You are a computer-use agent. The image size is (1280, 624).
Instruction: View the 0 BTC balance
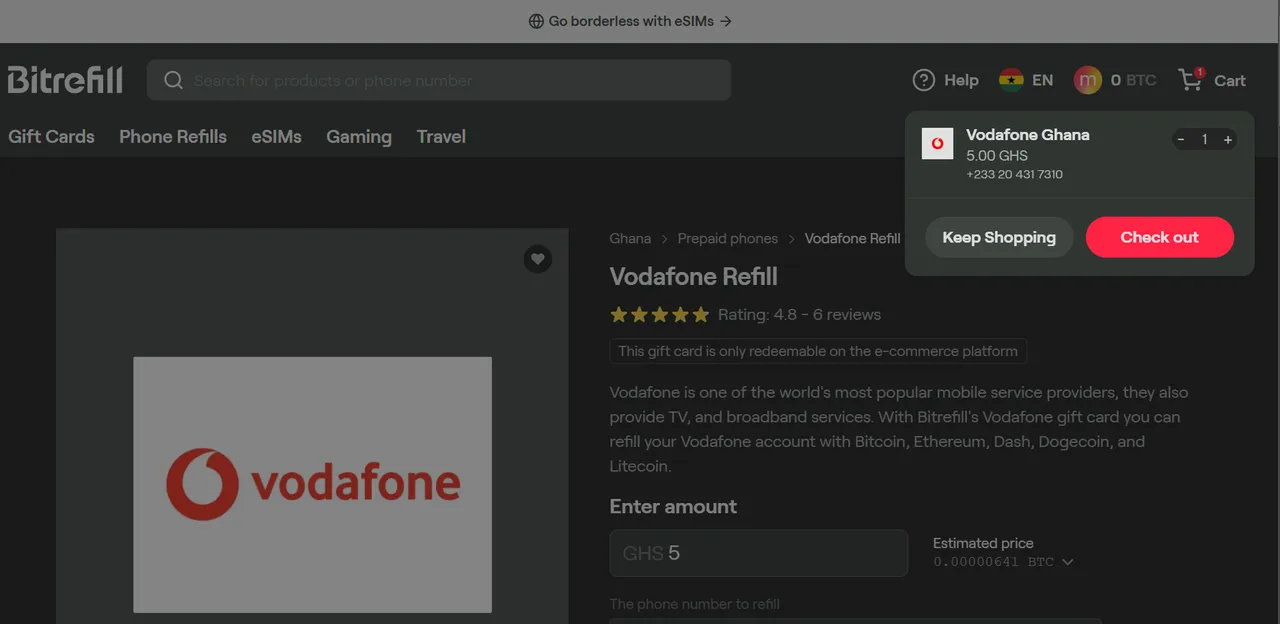coord(1133,80)
